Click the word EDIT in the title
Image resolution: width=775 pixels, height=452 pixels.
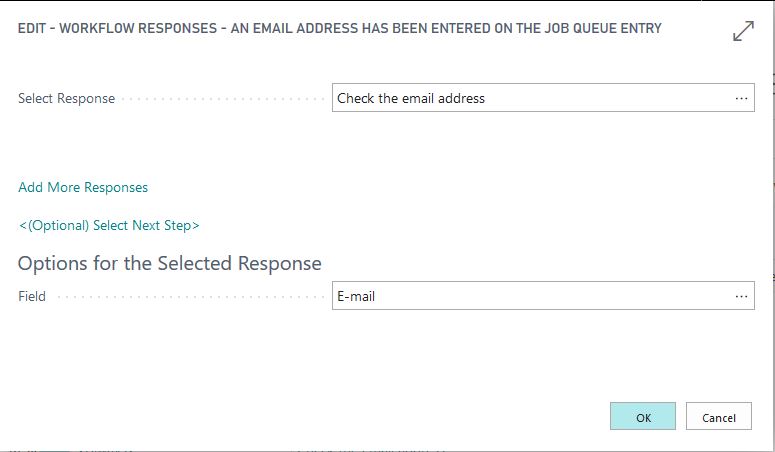pyautogui.click(x=34, y=29)
